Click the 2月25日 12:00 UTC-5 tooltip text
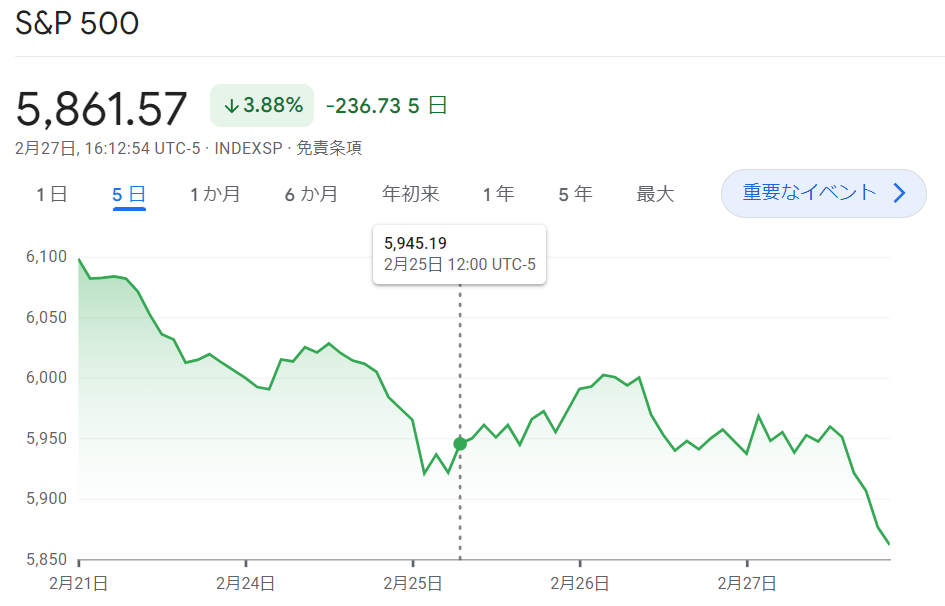This screenshot has height=606, width=945. [460, 264]
